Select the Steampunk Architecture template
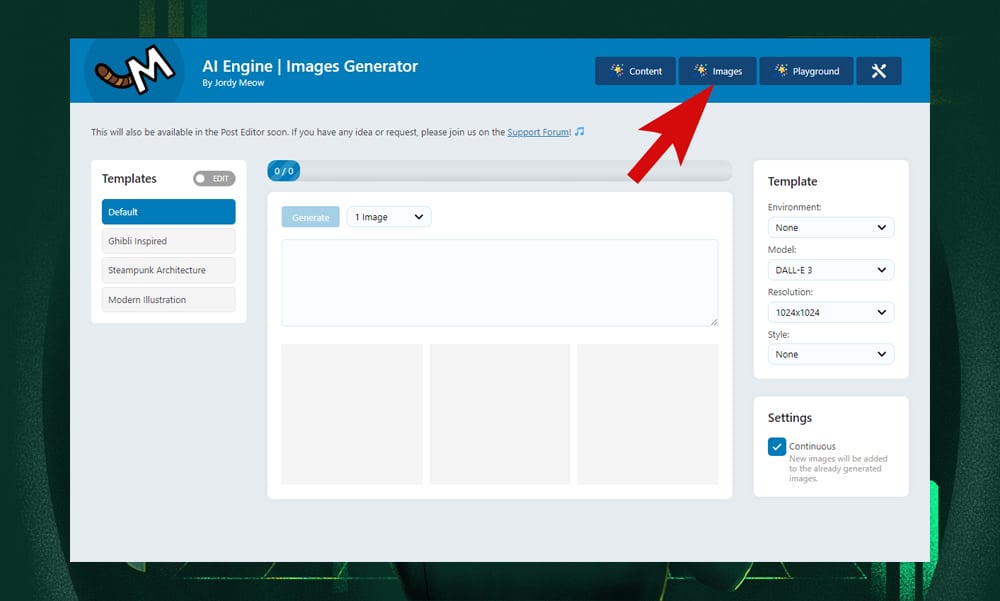The width and height of the screenshot is (1000, 601). 168,270
